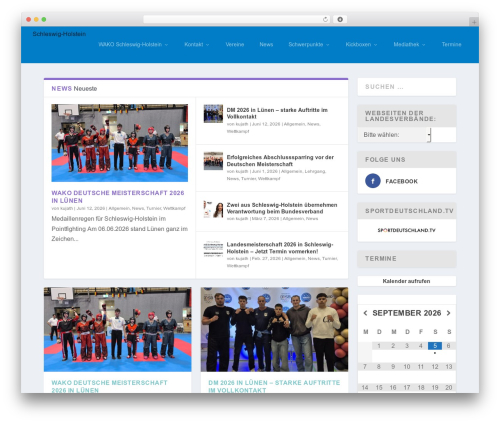Open 'WAKO Deutsche Meisterschaft 2026 in Lünen' purple headline
This screenshot has height=423, width=500.
[118, 197]
